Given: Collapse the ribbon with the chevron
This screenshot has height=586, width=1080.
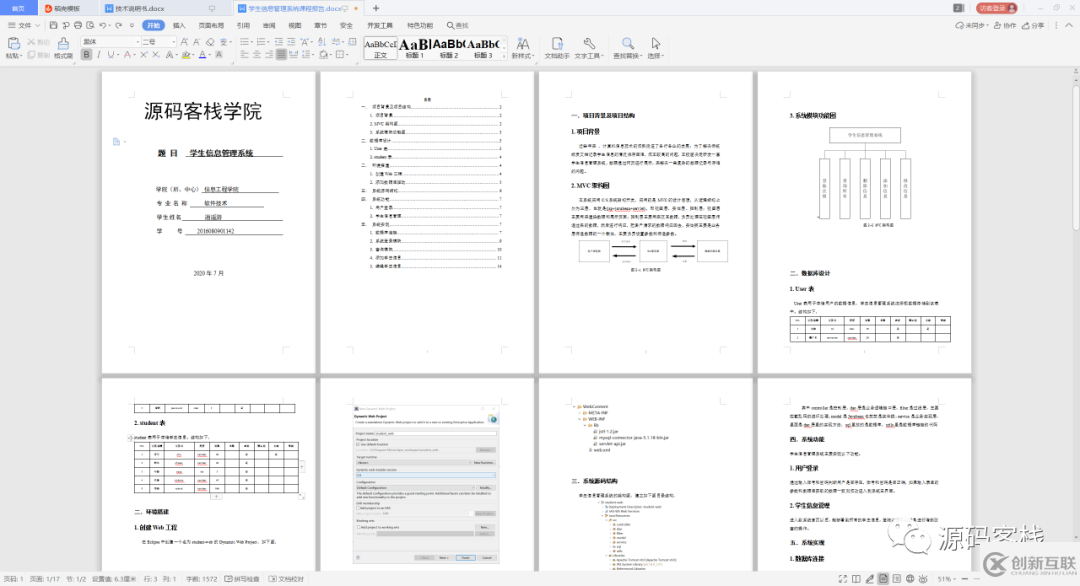Looking at the screenshot, I should pos(1069,25).
